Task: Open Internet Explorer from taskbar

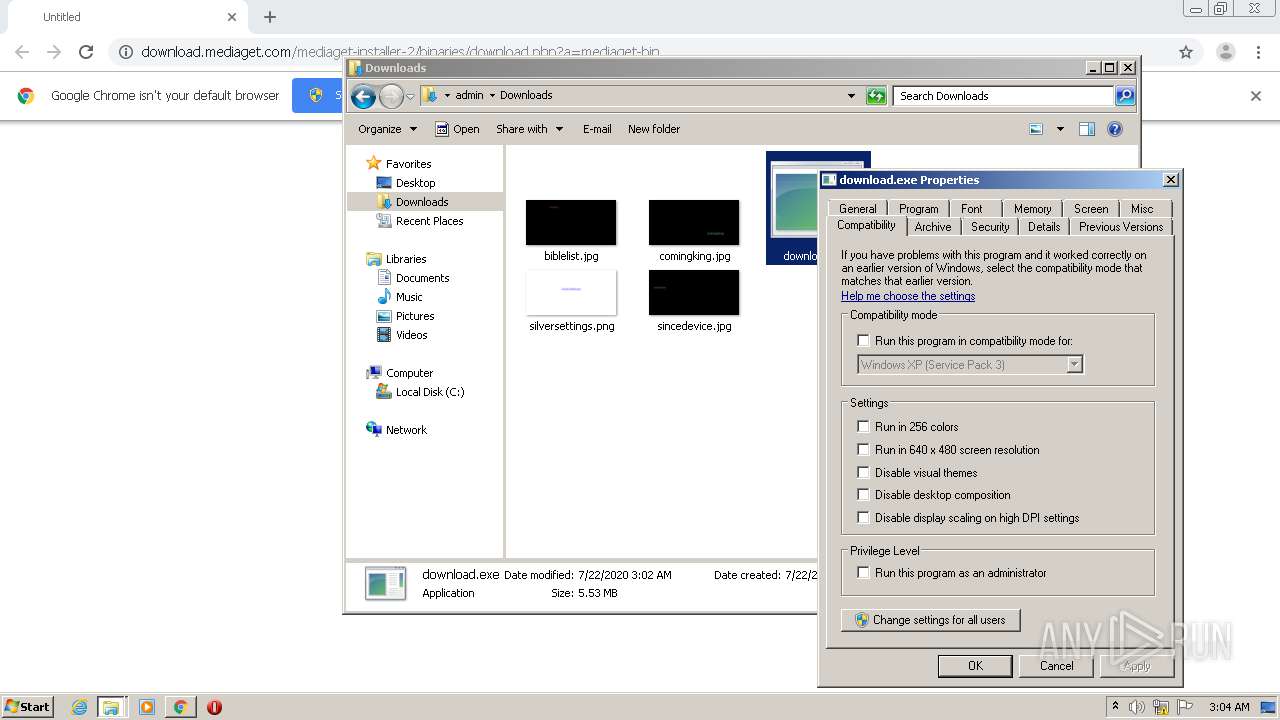Action: pyautogui.click(x=79, y=707)
